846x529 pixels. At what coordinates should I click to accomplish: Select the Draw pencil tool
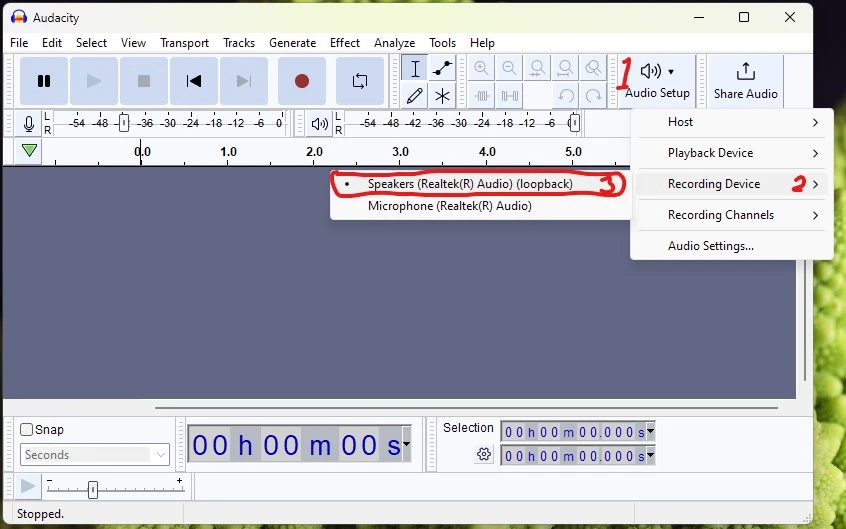415,96
